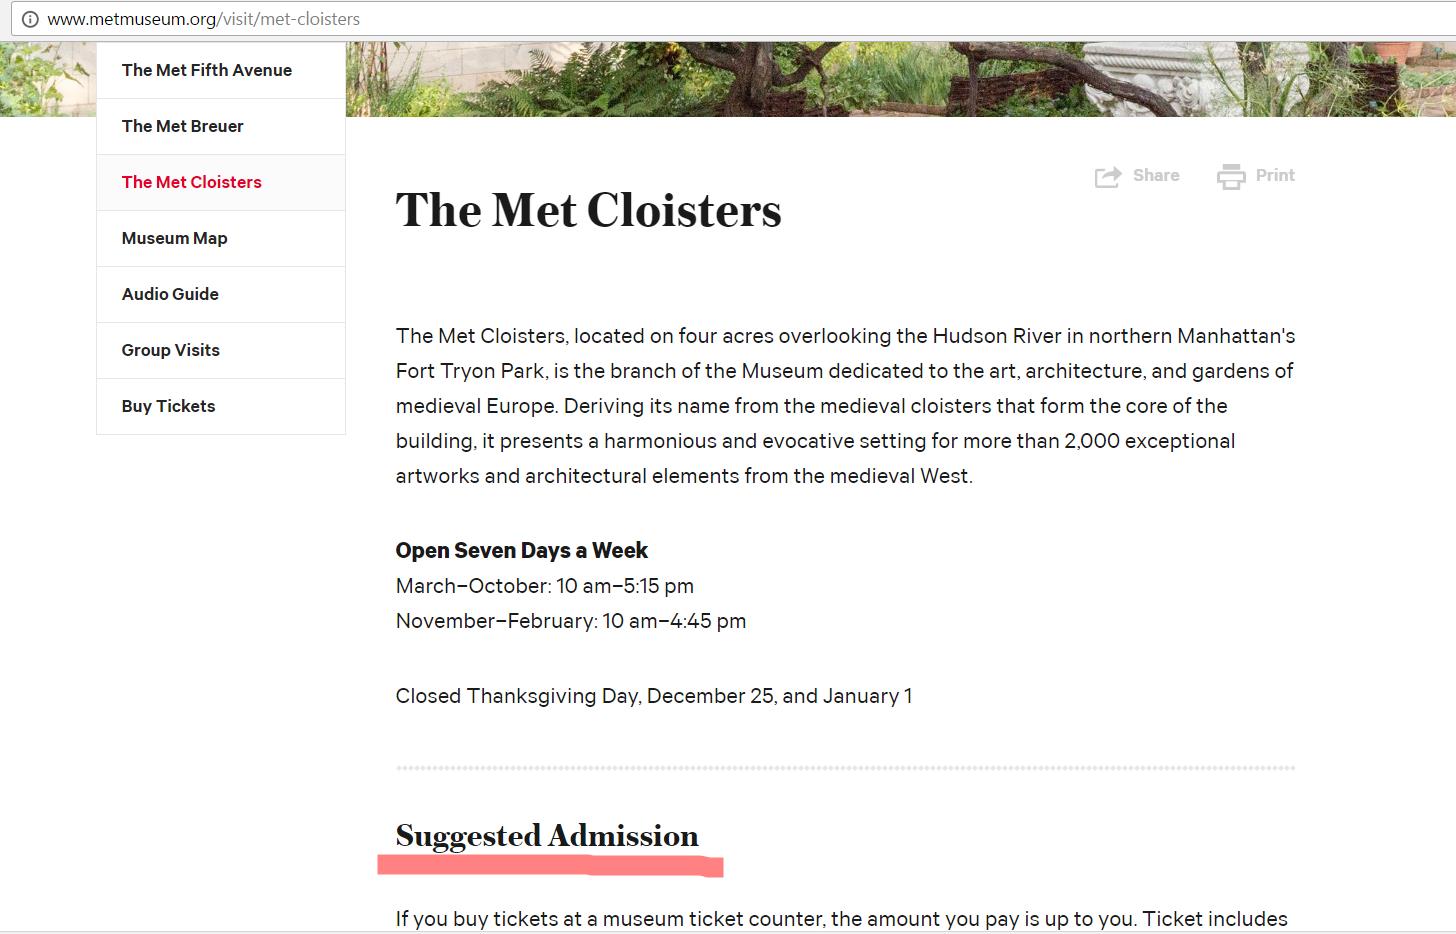
Task: Click the Print text link
Action: point(1275,175)
